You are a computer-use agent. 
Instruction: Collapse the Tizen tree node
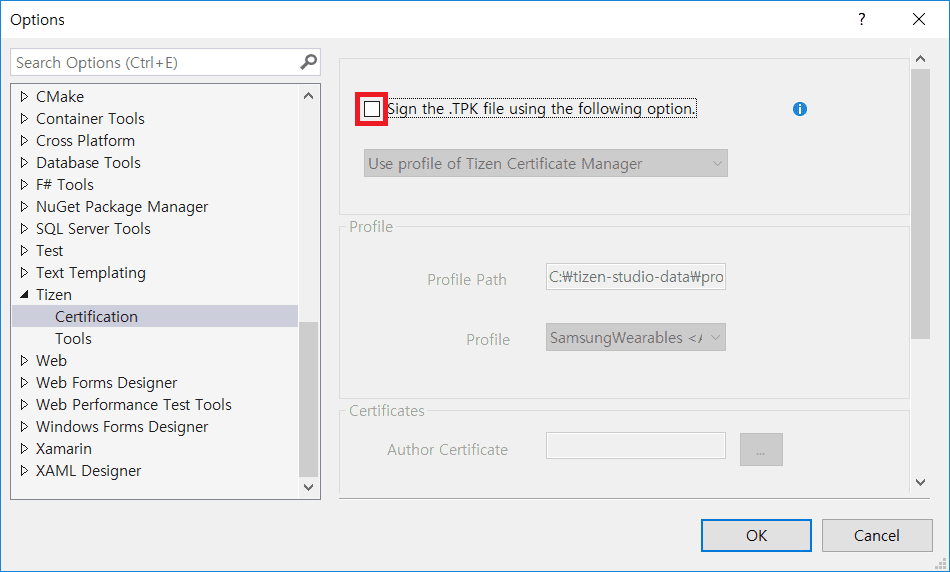point(24,294)
